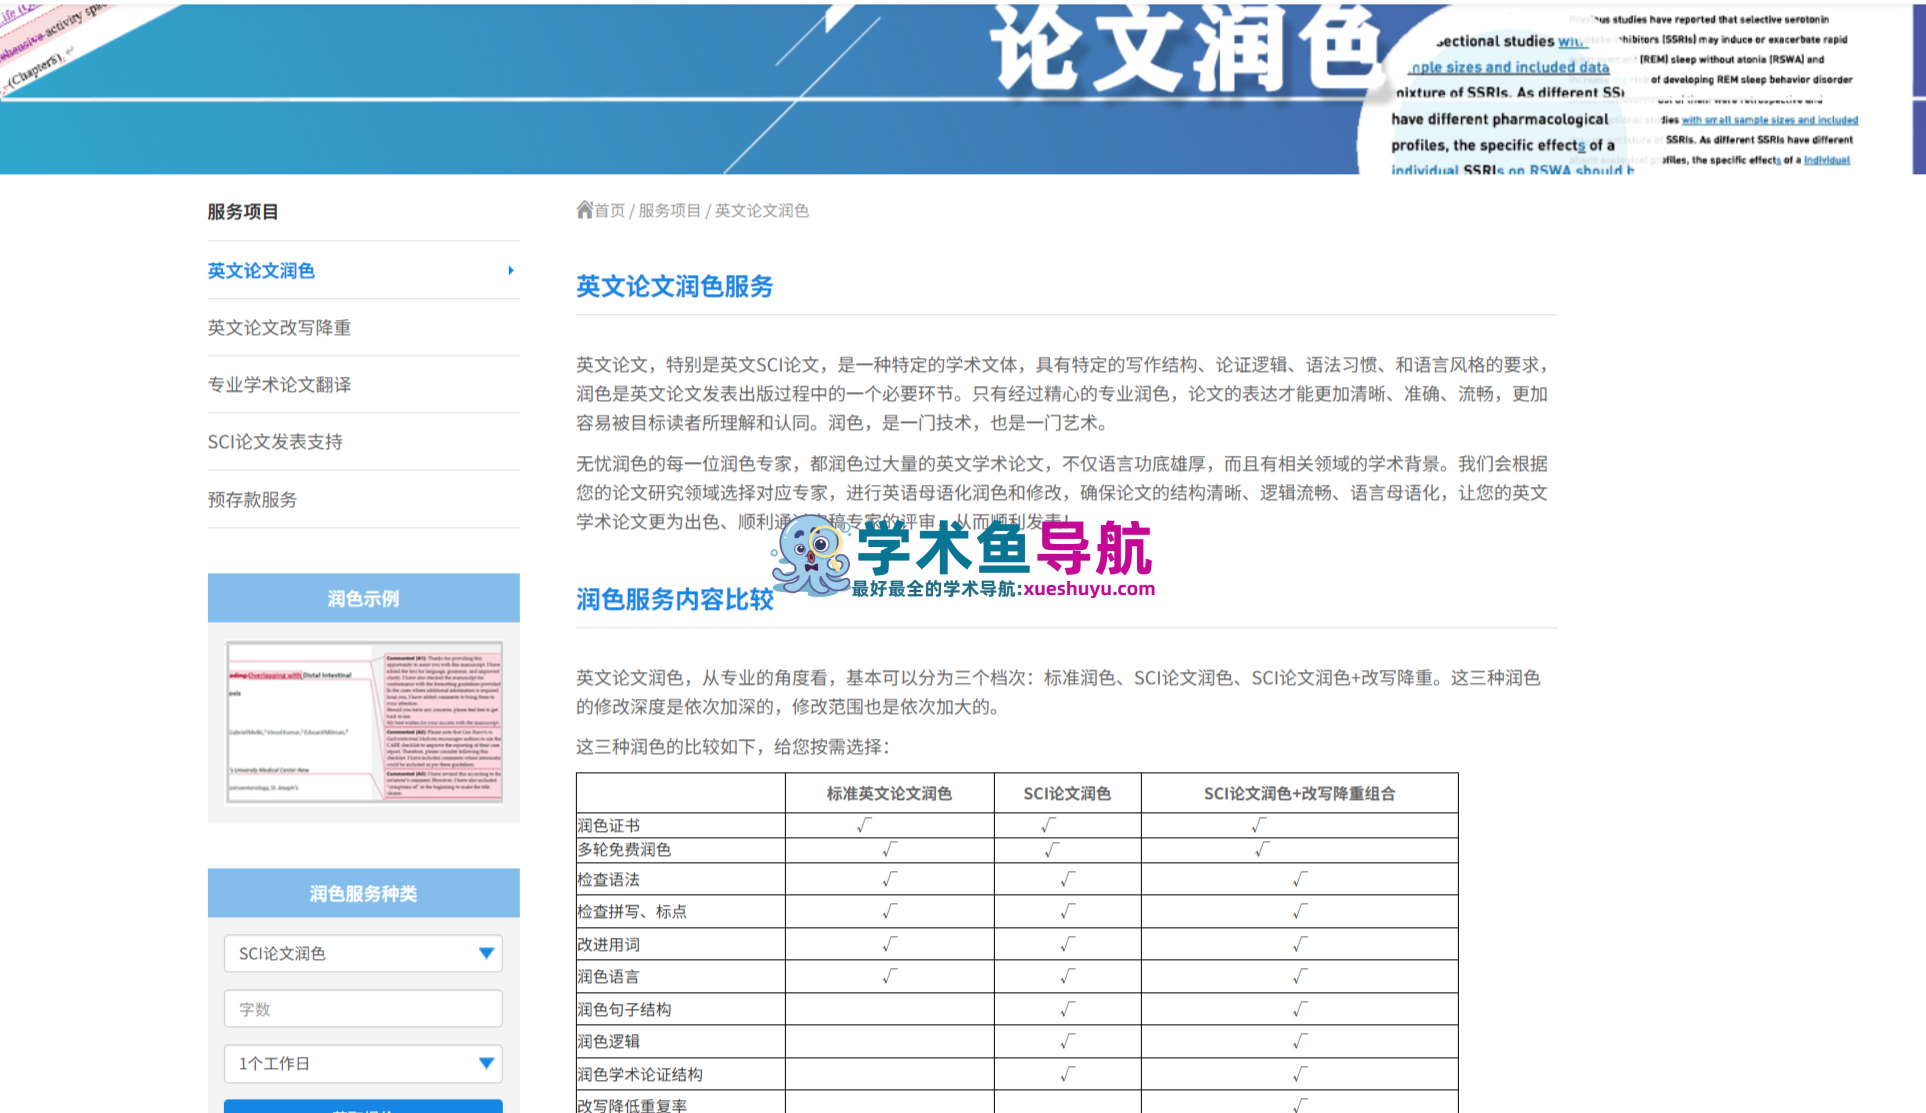Select 专业学术论文翻译 sidebar menu item
Viewport: 1926px width, 1113px height.
[279, 385]
